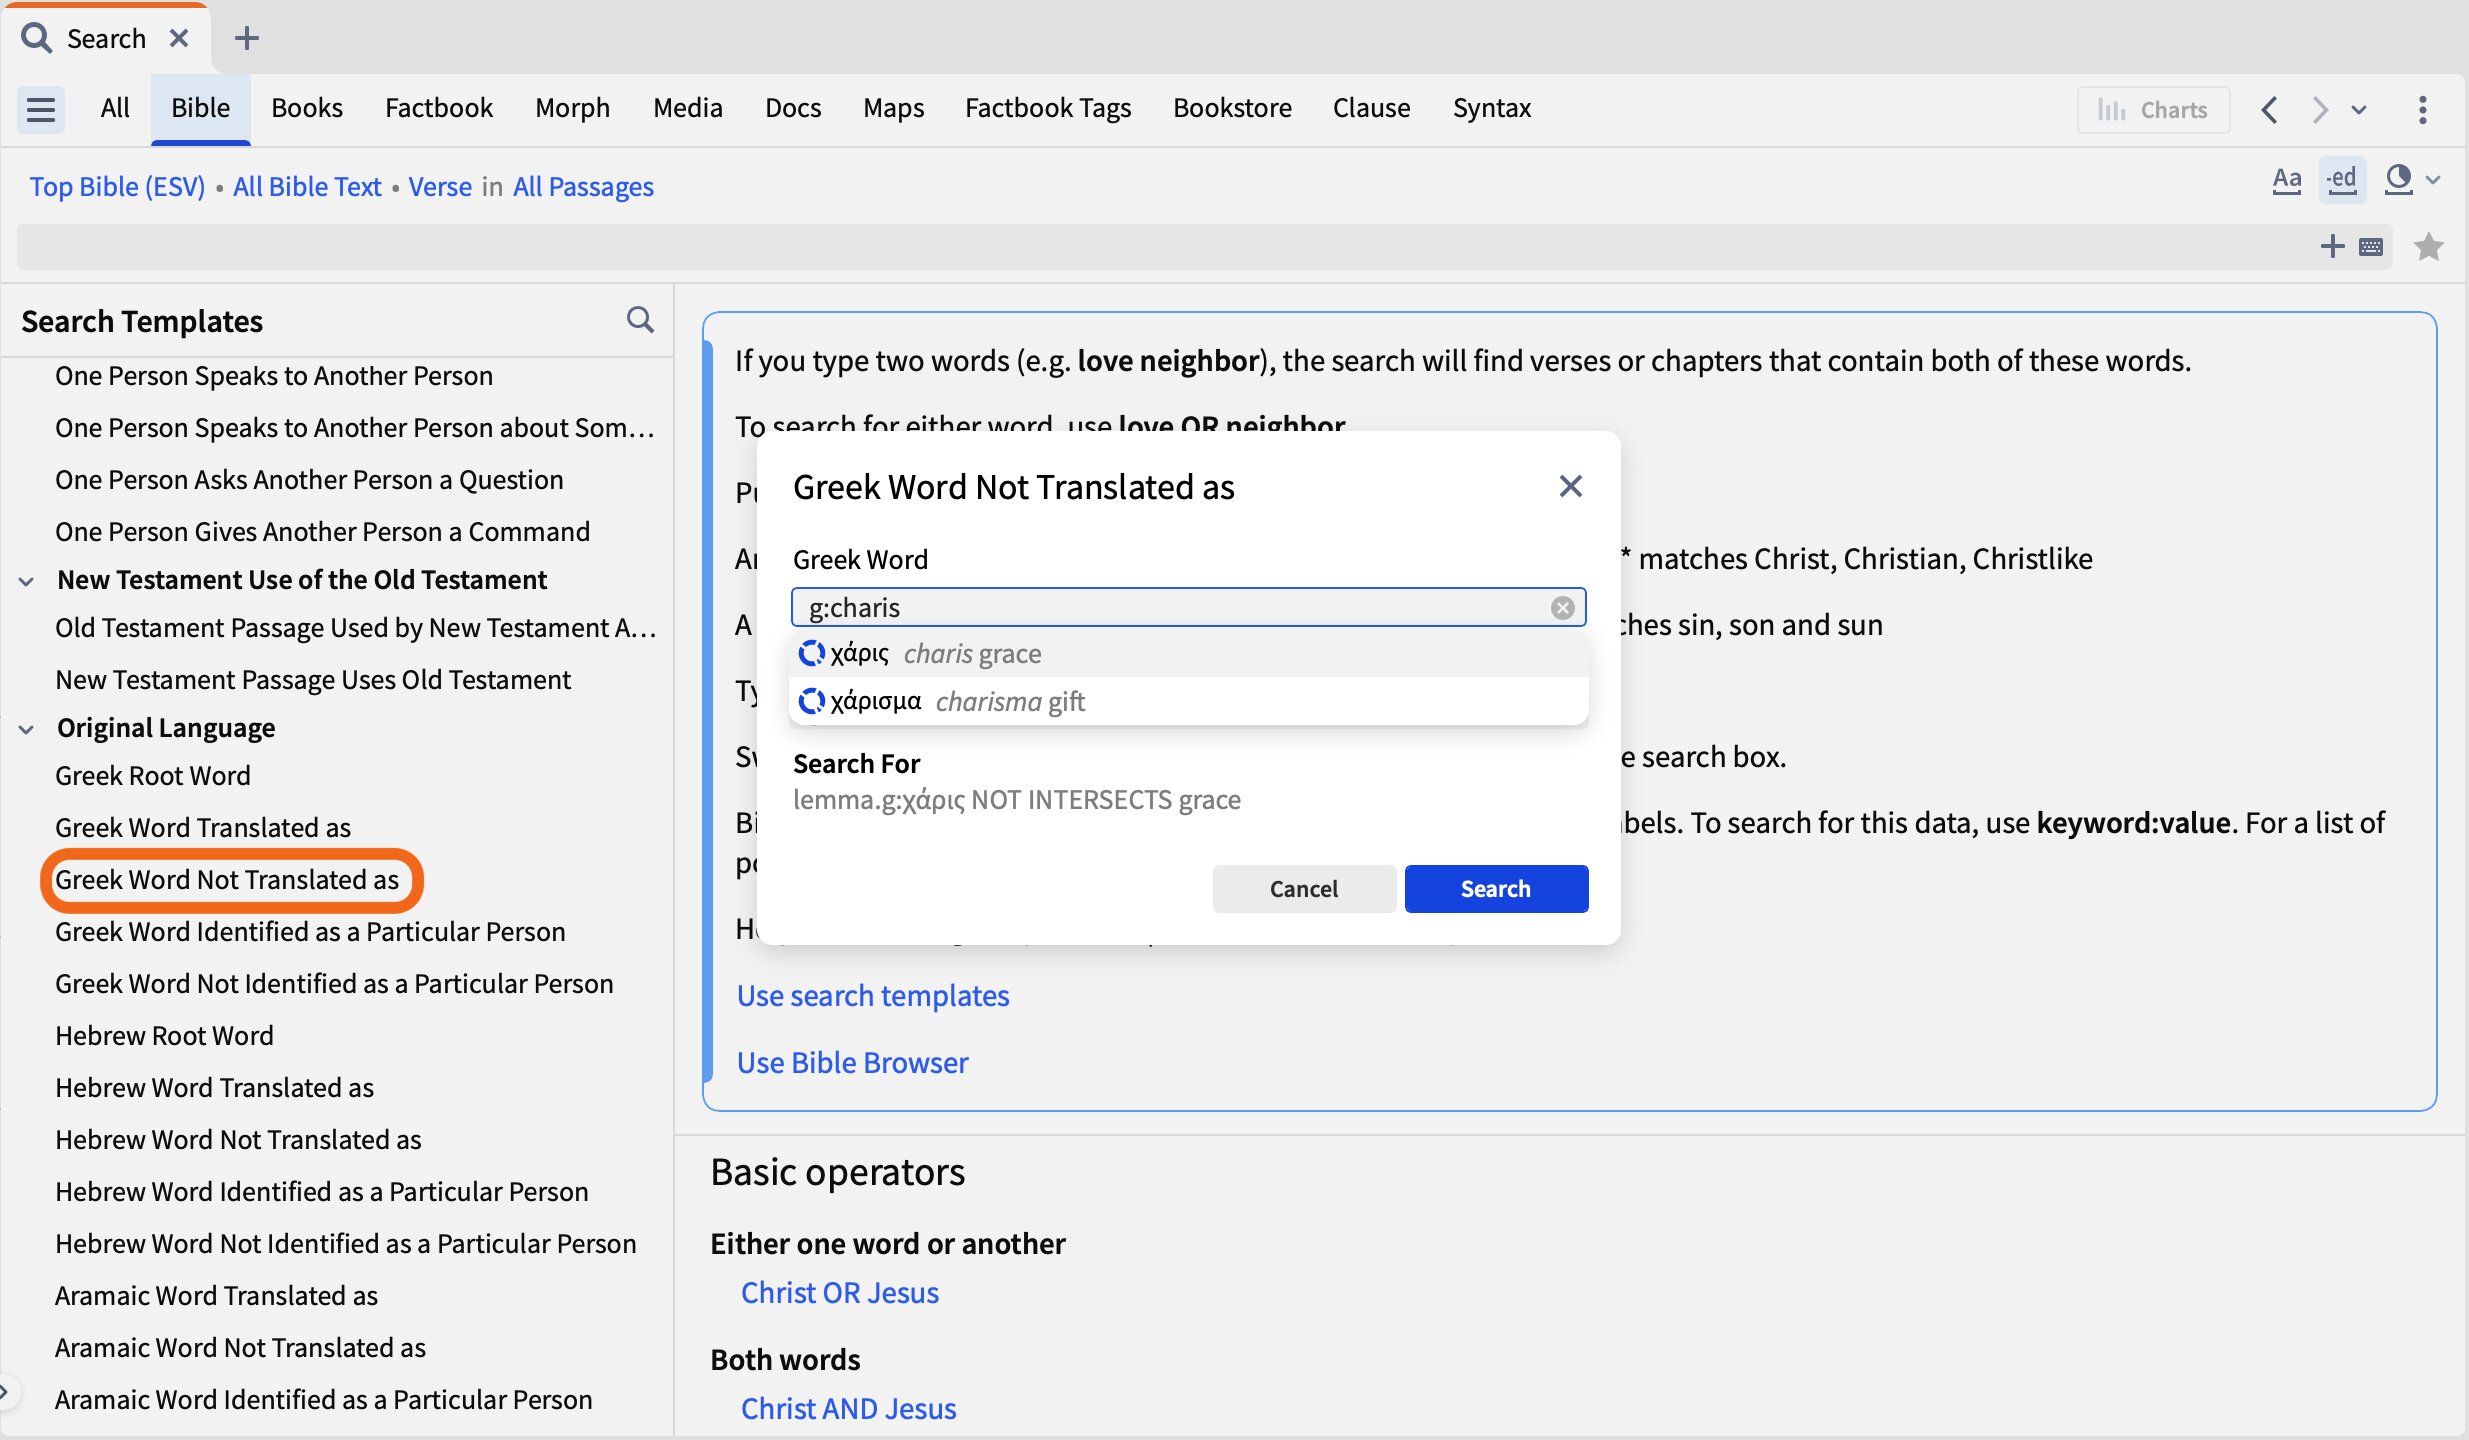
Task: Open the Use Bible Browser link
Action: 852,1062
